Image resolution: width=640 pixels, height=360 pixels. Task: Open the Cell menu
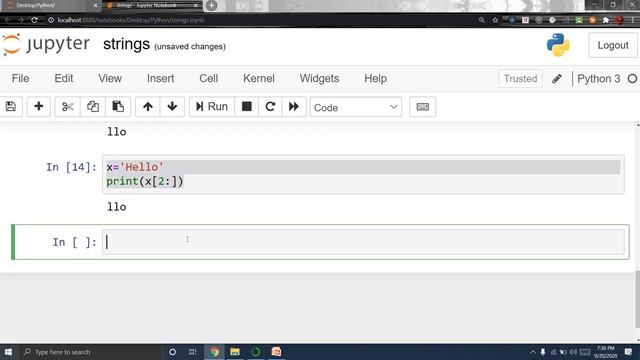(209, 78)
